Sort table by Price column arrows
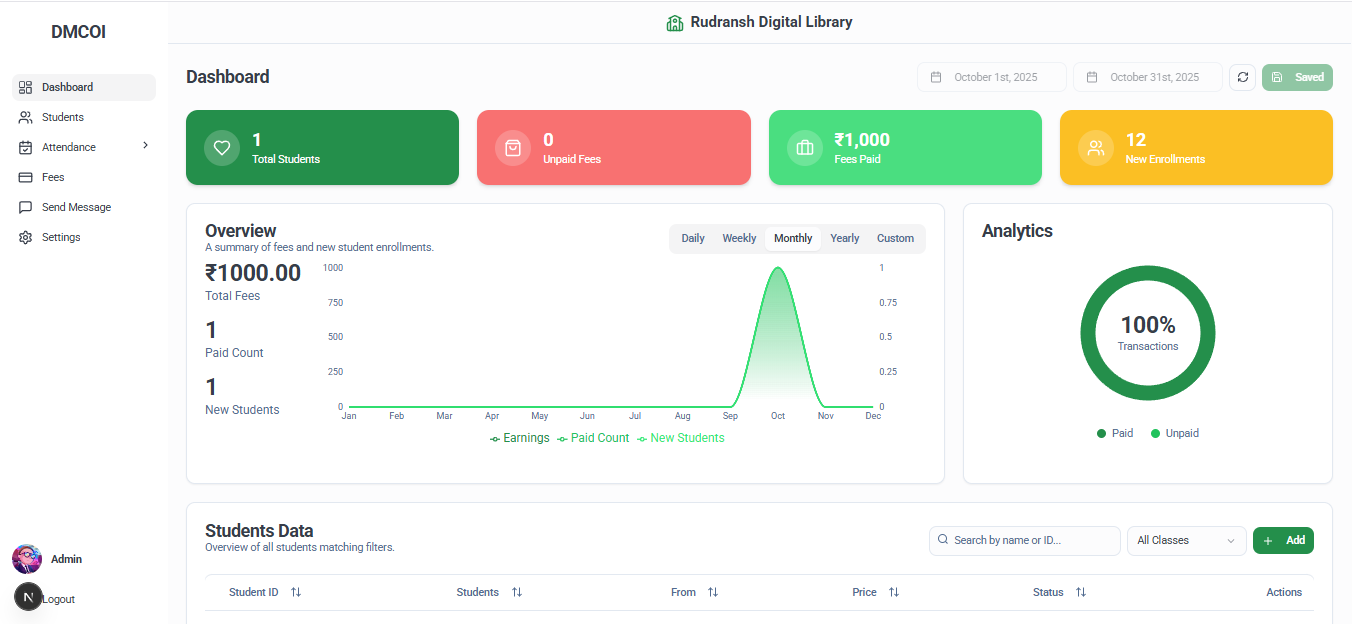Viewport: 1352px width, 624px height. 894,592
